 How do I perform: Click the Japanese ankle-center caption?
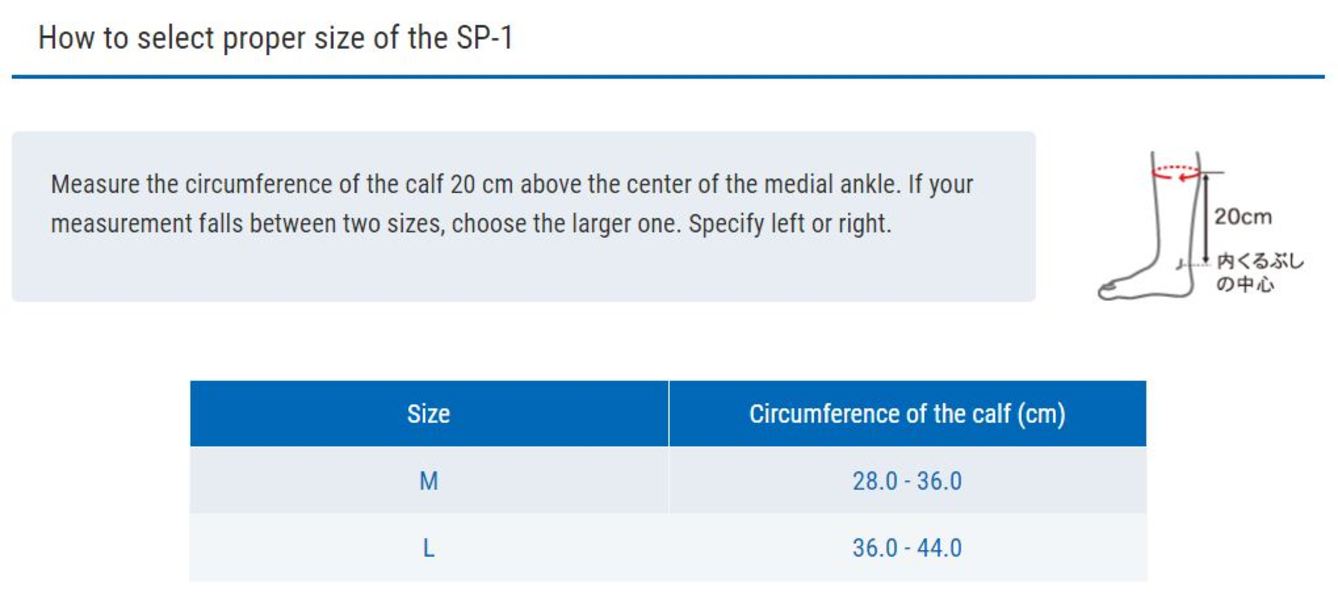[1259, 272]
